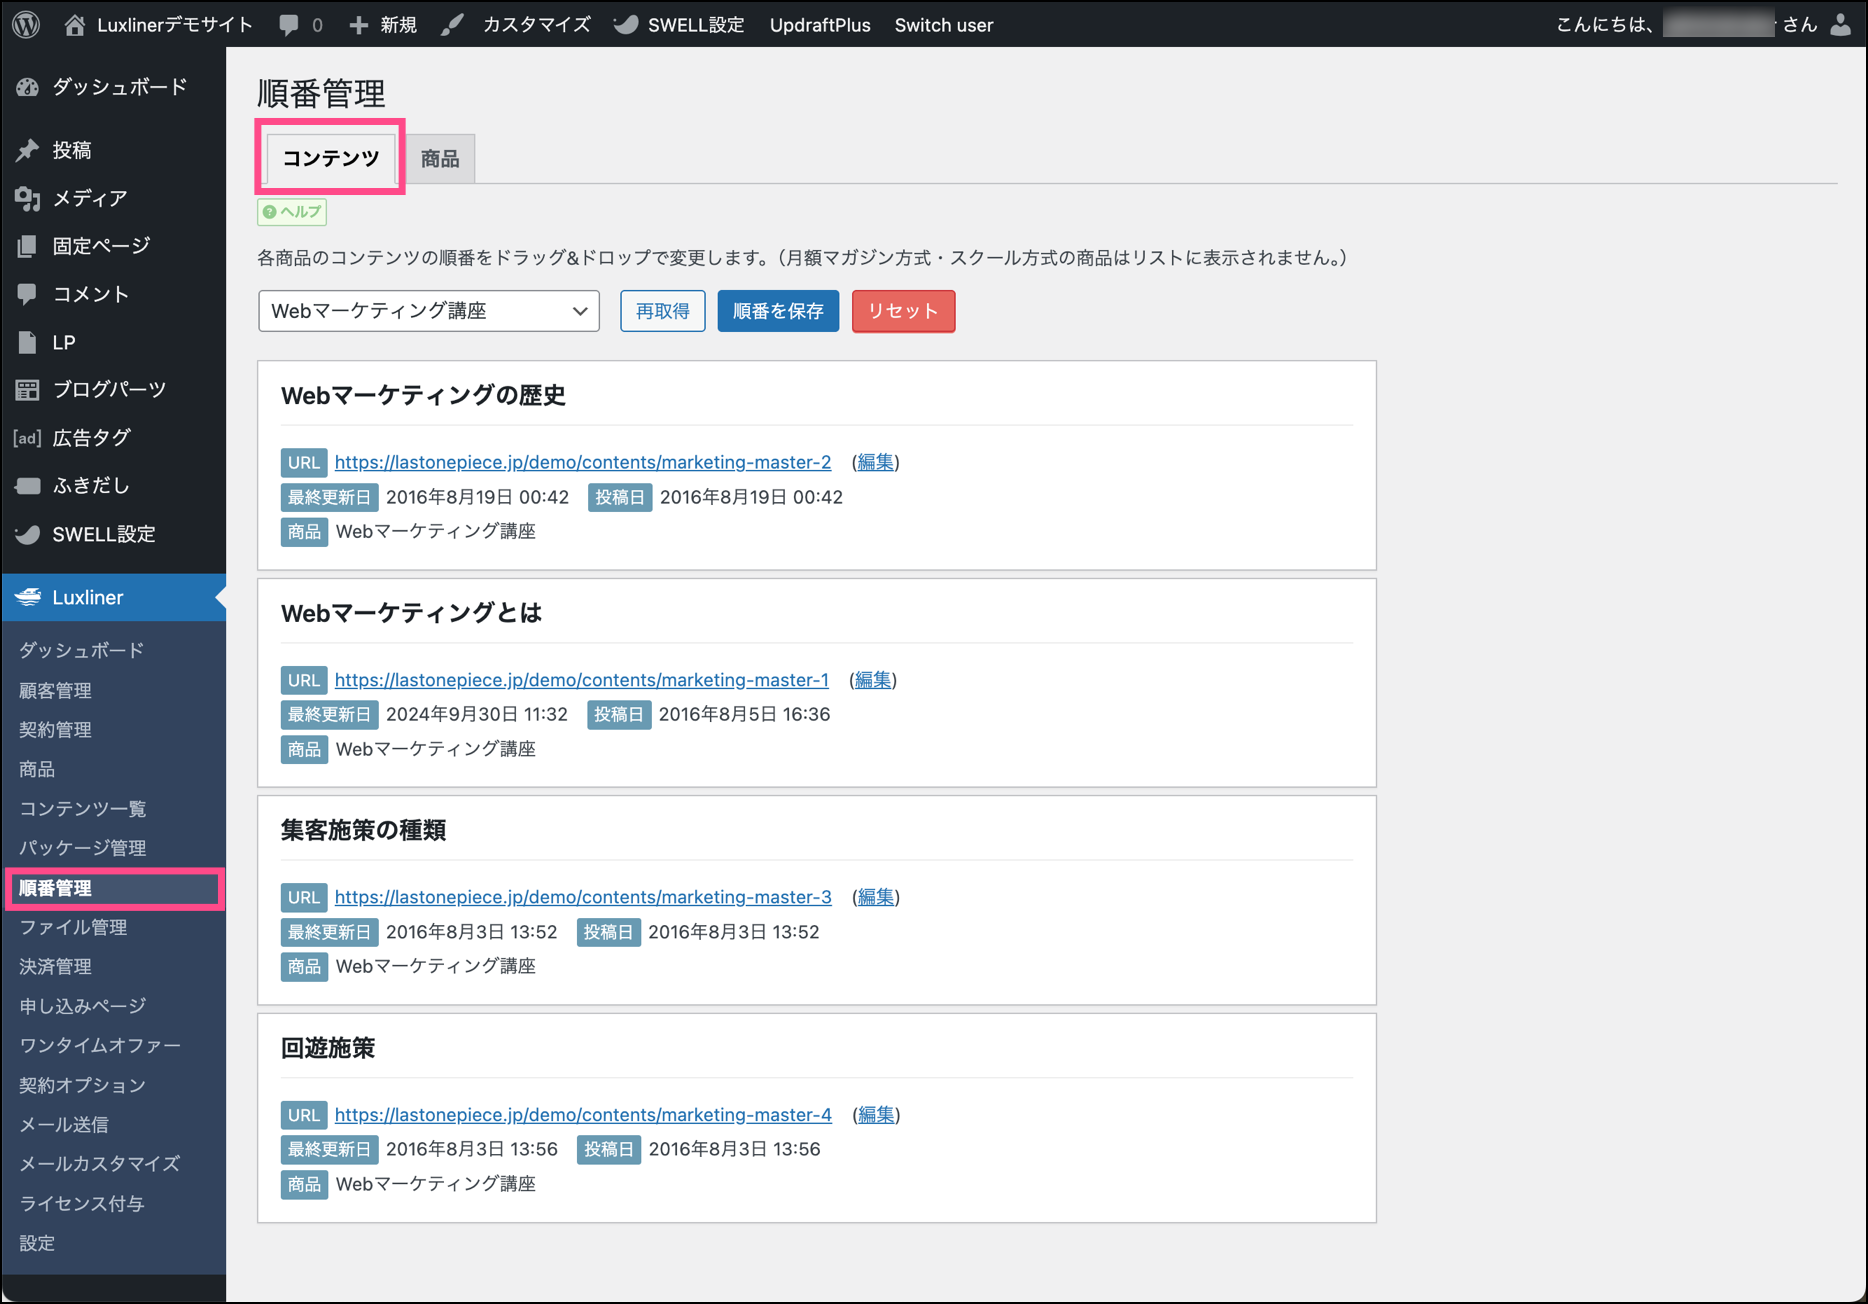
Task: Open ファイル管理 in the Luxliner submenu
Action: pyautogui.click(x=73, y=927)
